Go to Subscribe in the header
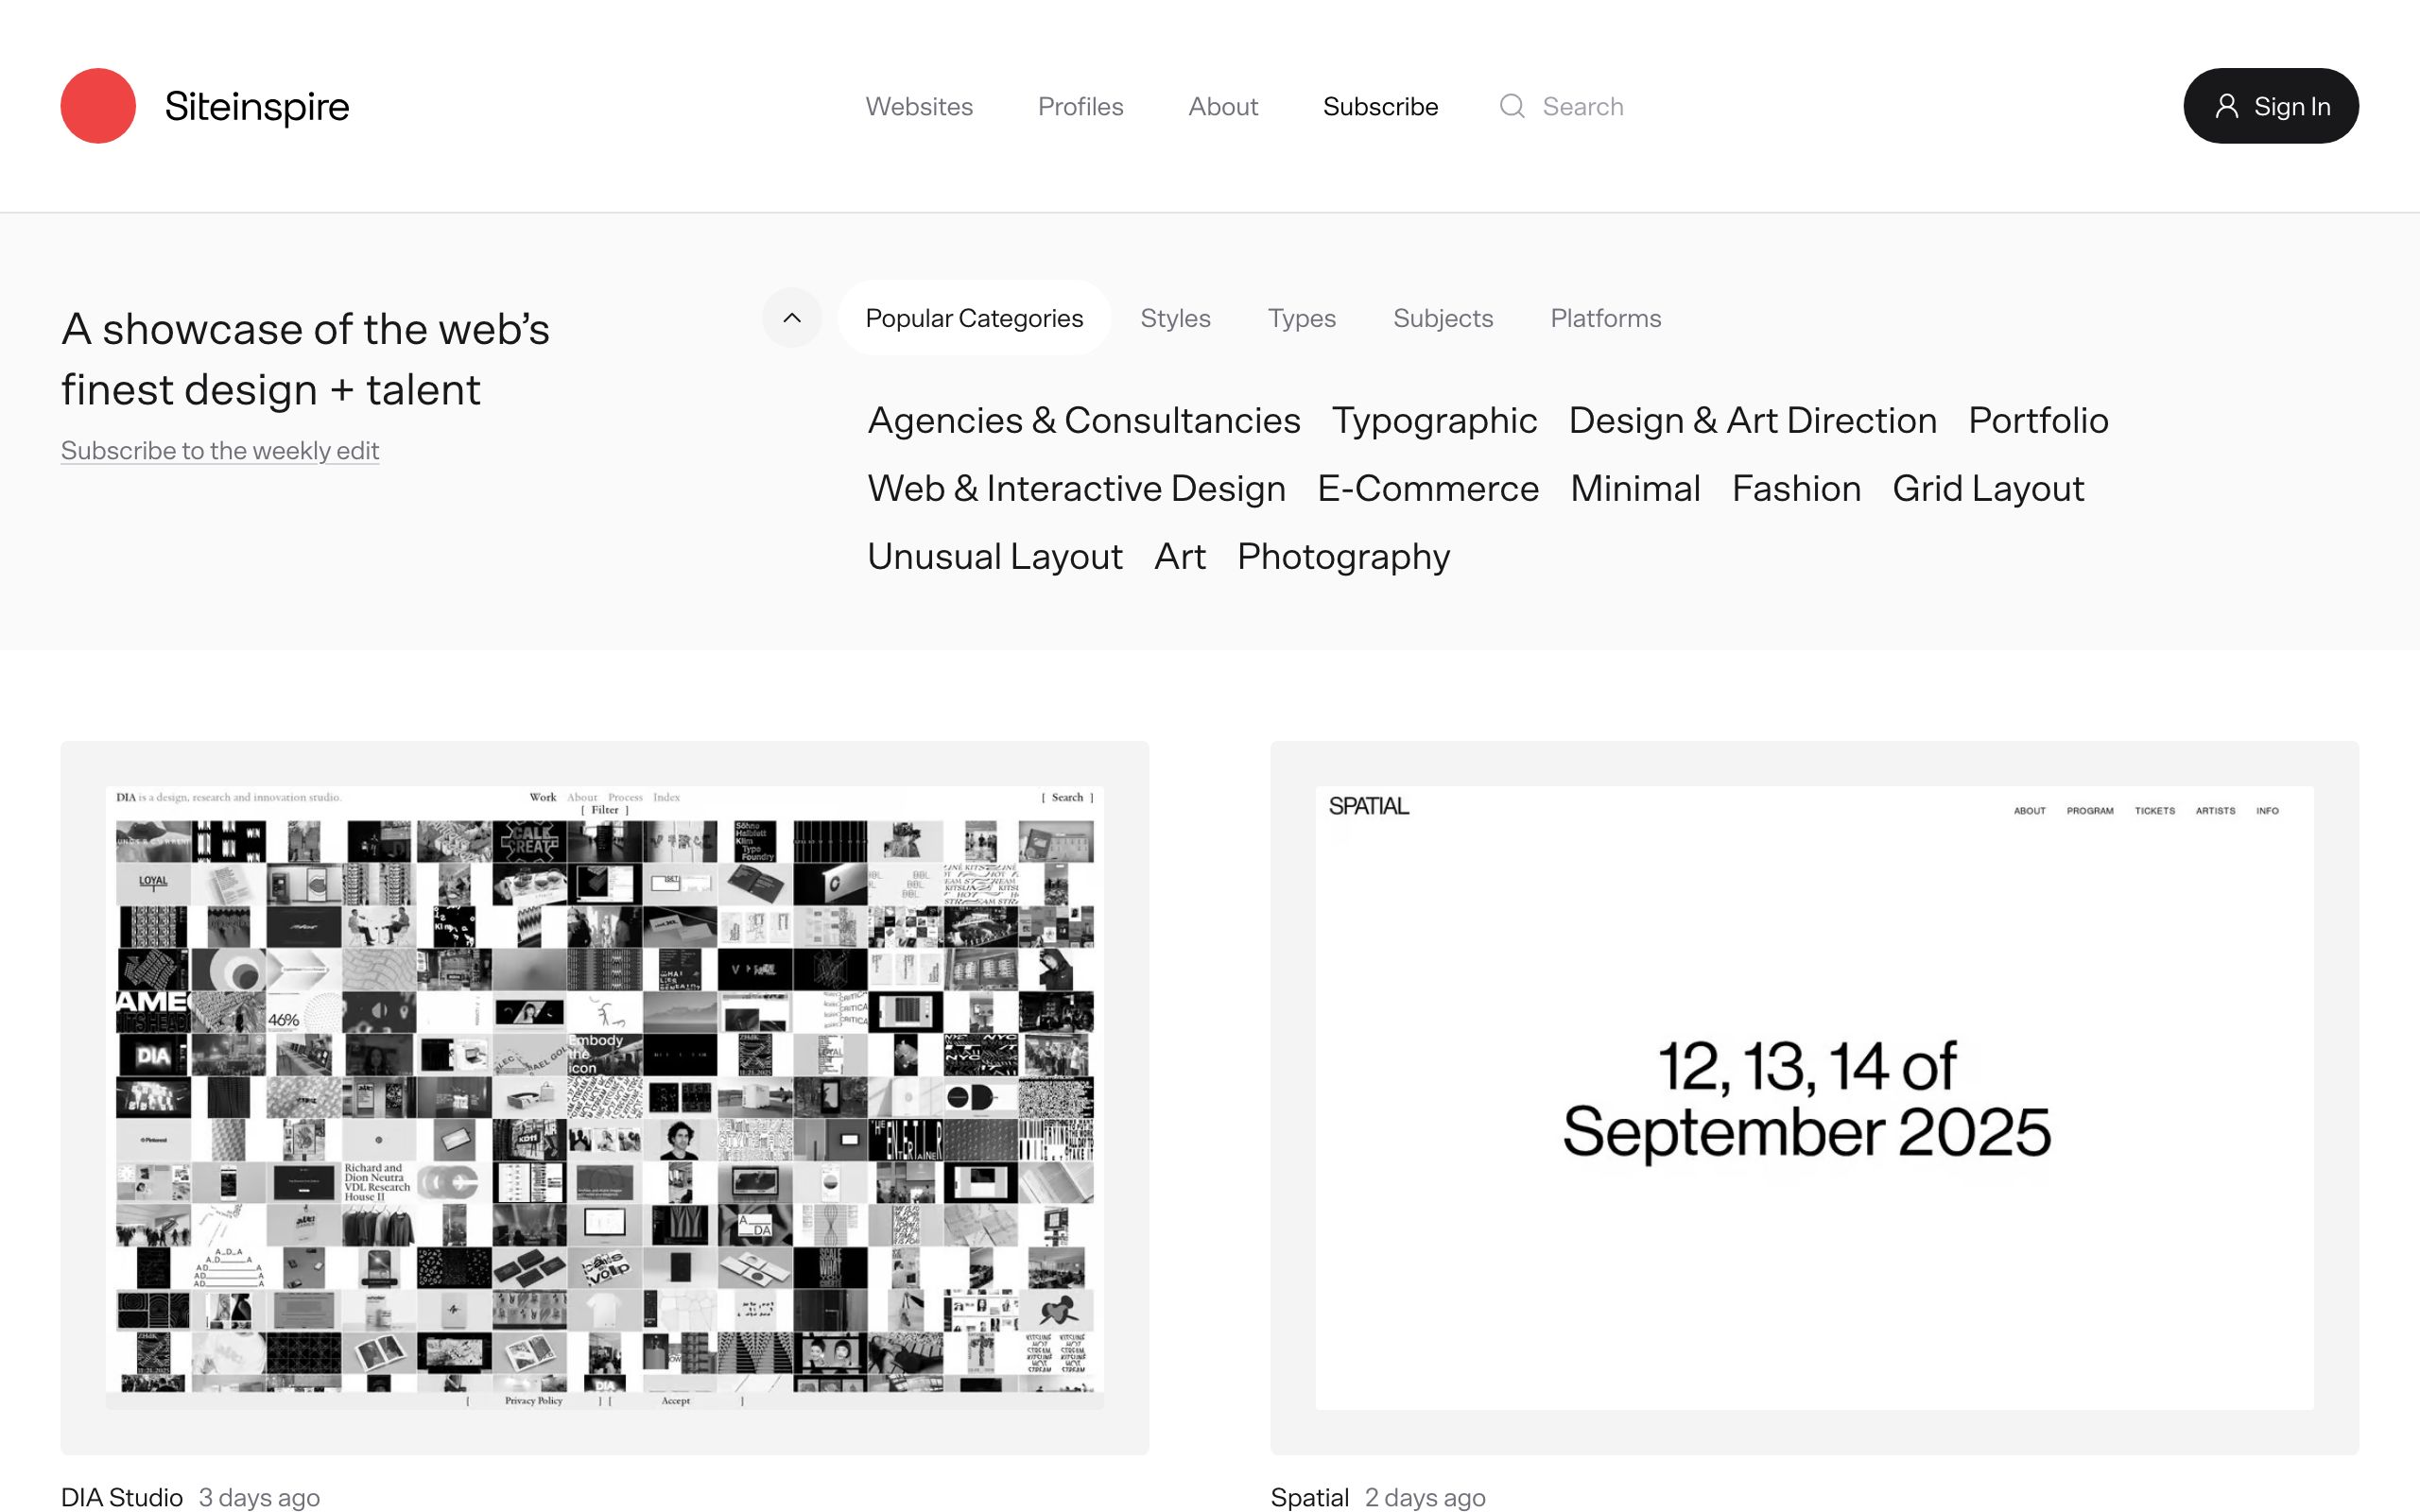2420x1512 pixels. [x=1380, y=106]
